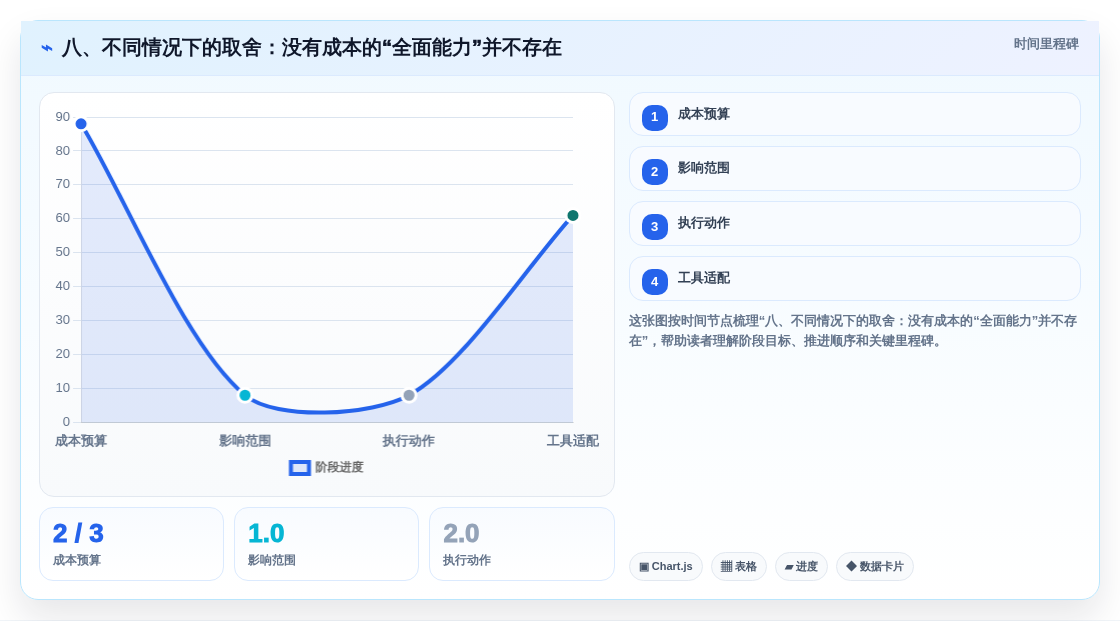Image resolution: width=1120 pixels, height=621 pixels.
Task: Click the Chart.js tag chip
Action: [x=666, y=567]
